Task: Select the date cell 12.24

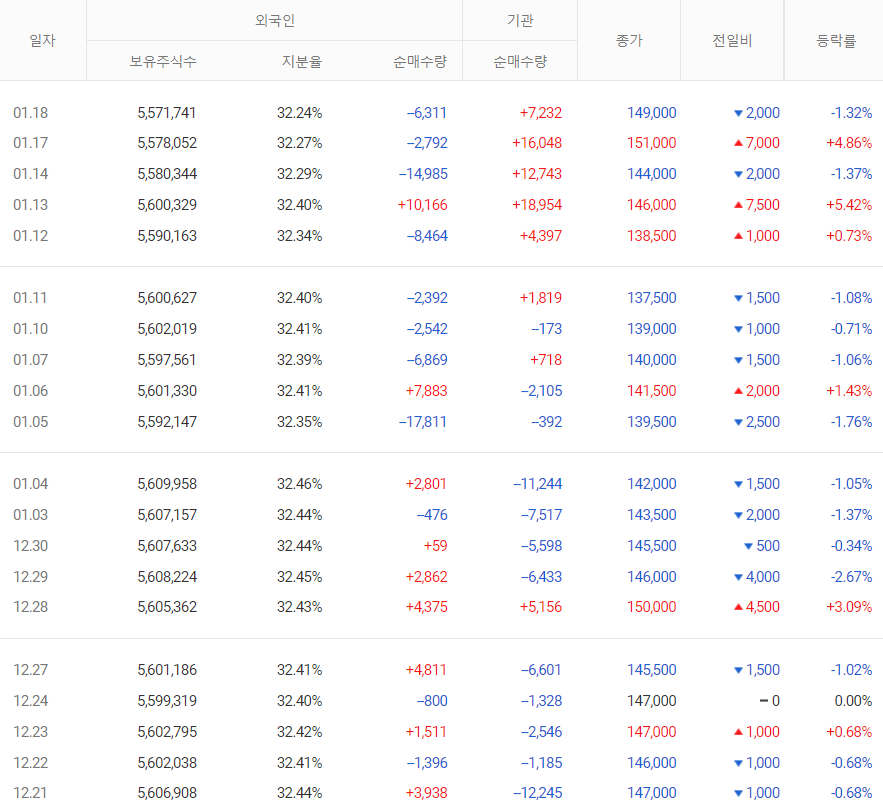Action: 30,701
